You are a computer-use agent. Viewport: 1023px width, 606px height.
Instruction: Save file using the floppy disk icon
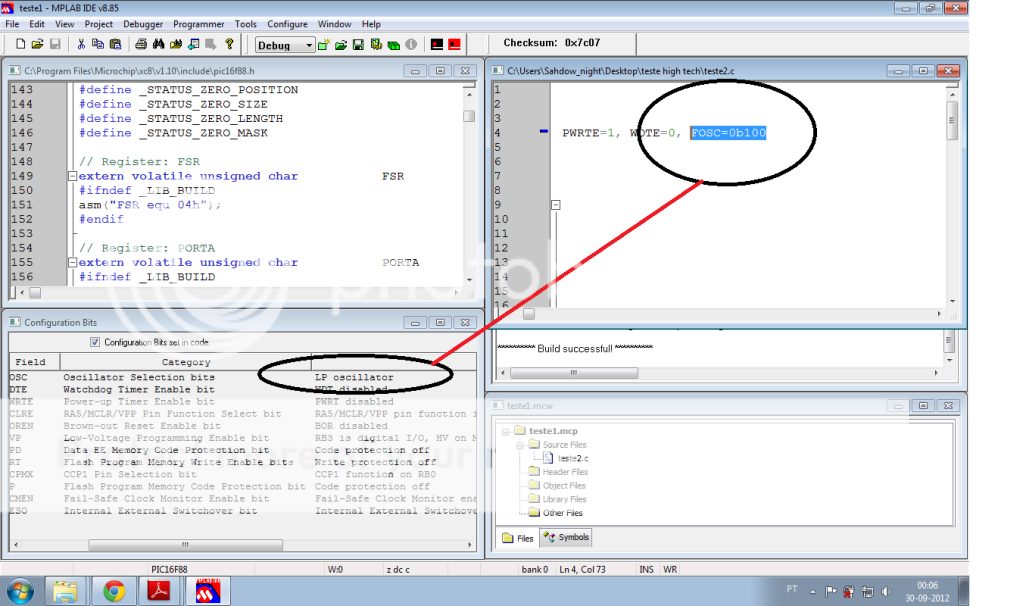click(55, 44)
